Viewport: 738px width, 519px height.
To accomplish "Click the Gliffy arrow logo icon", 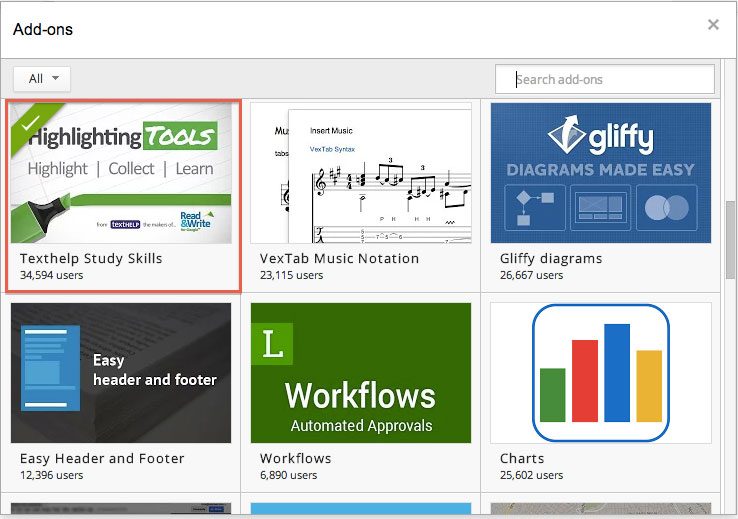I will 566,137.
